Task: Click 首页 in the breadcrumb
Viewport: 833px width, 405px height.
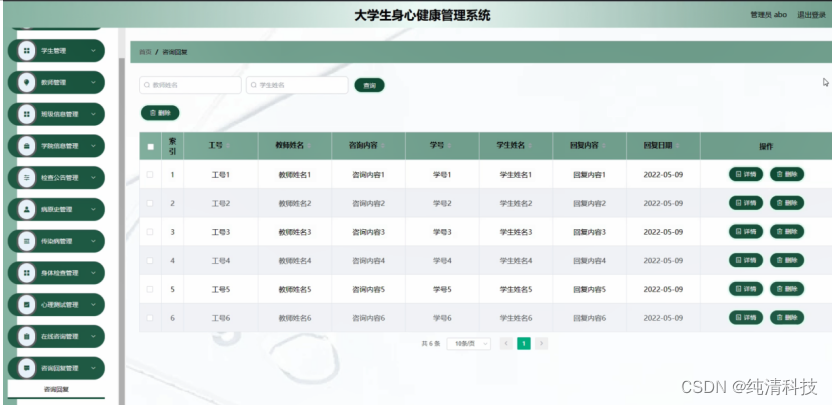Action: pyautogui.click(x=145, y=52)
